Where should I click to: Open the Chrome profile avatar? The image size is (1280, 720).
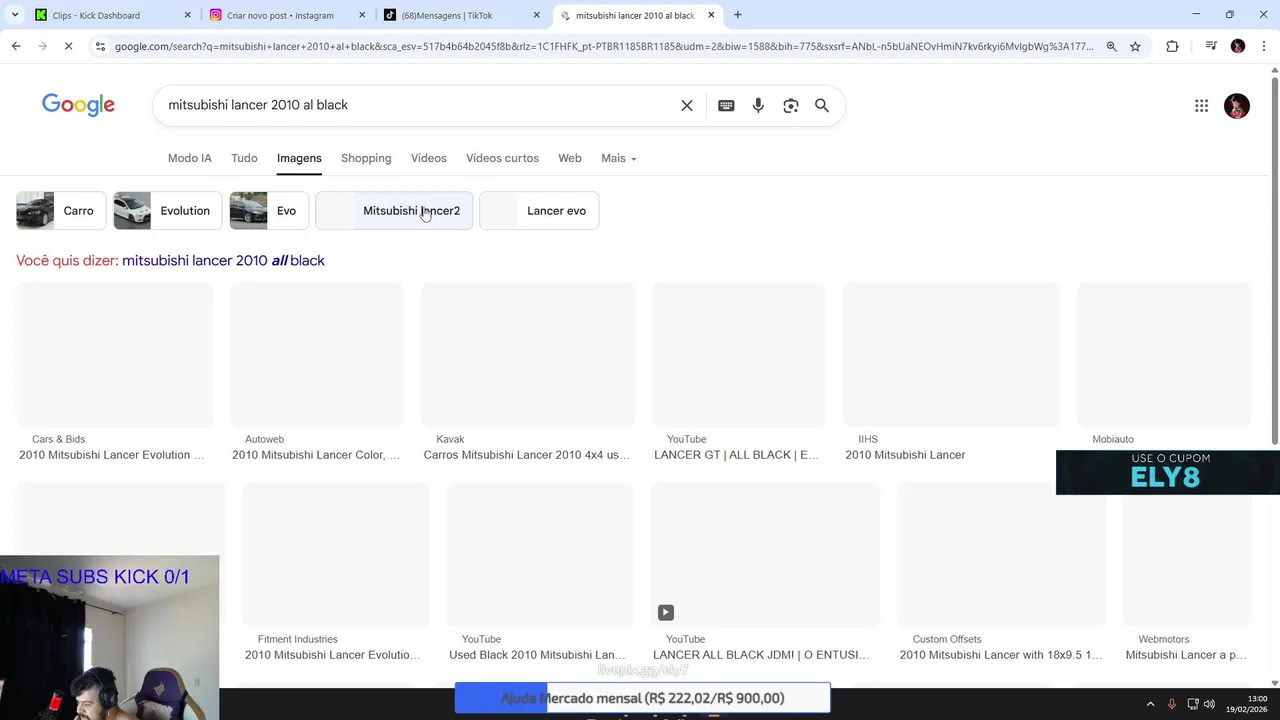(1238, 46)
